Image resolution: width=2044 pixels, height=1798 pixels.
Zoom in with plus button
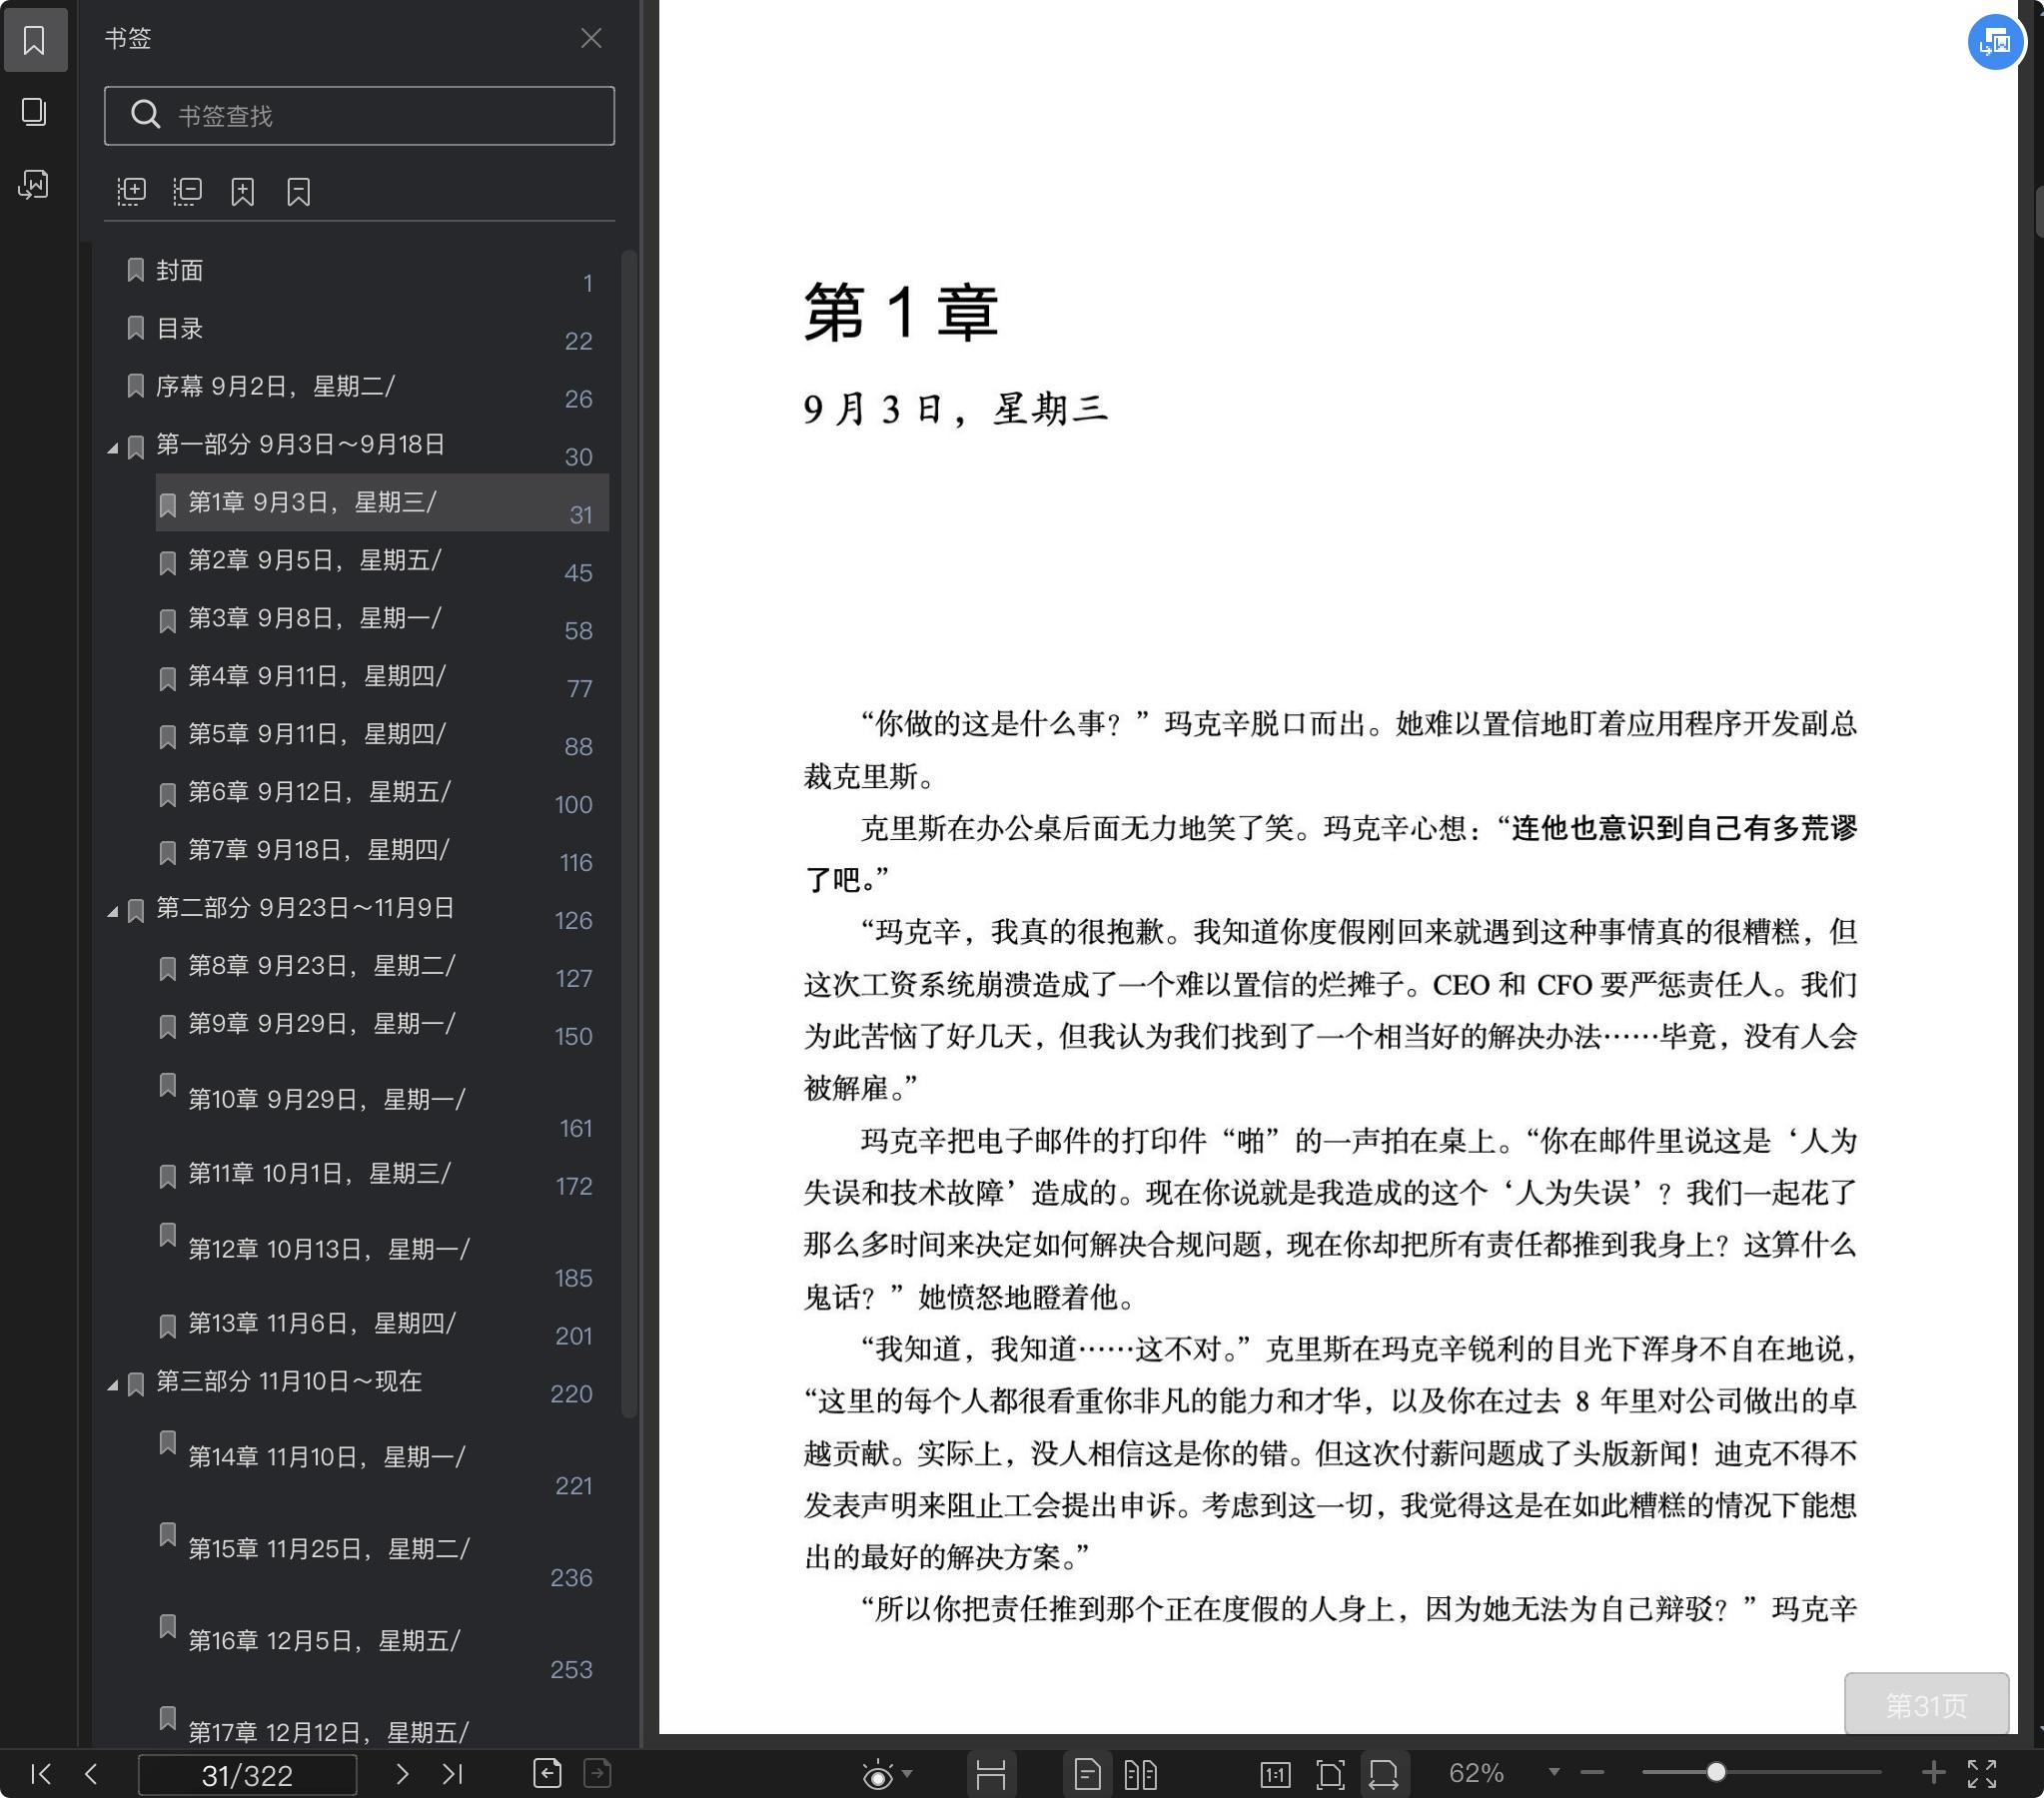(1933, 1773)
